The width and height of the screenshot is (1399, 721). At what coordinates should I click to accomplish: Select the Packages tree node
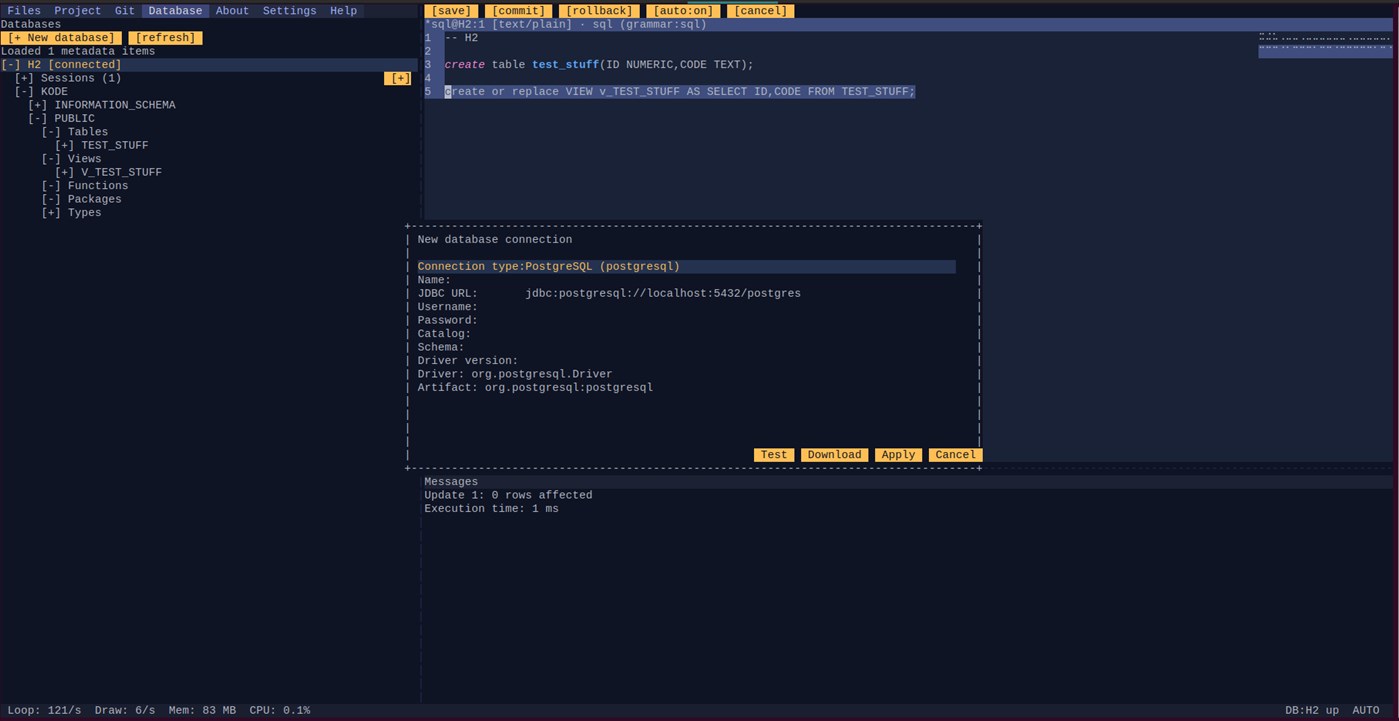point(95,200)
